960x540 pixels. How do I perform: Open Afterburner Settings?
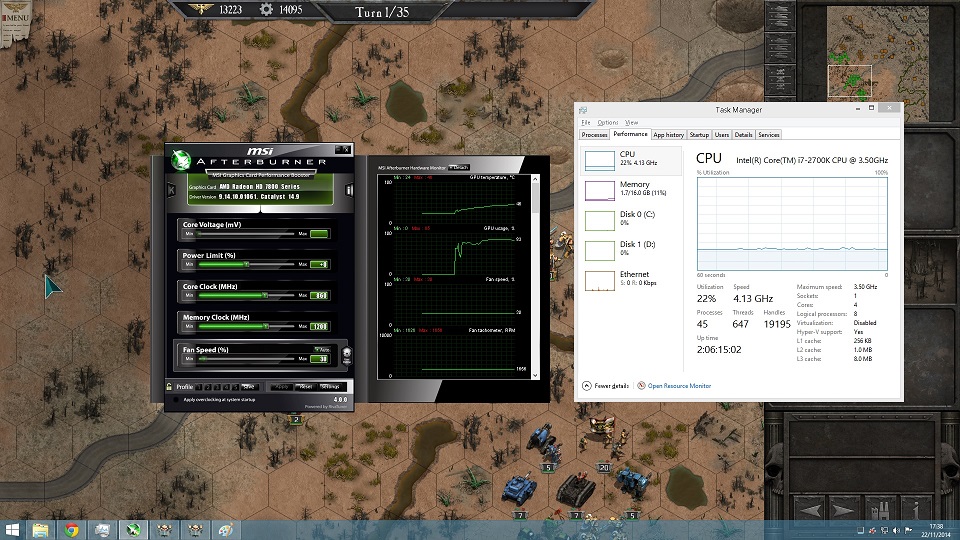point(330,387)
